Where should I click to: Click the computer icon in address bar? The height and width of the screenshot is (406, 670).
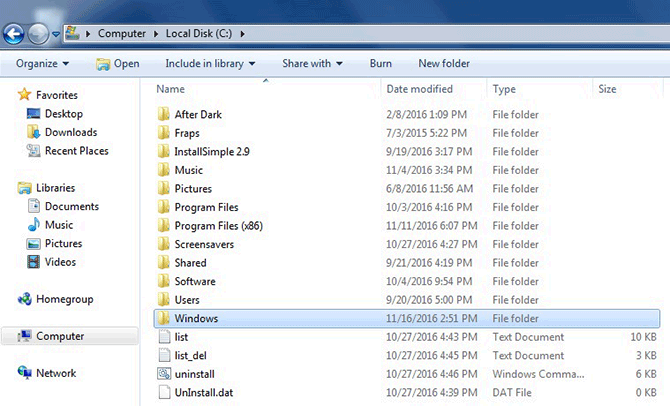click(x=73, y=33)
